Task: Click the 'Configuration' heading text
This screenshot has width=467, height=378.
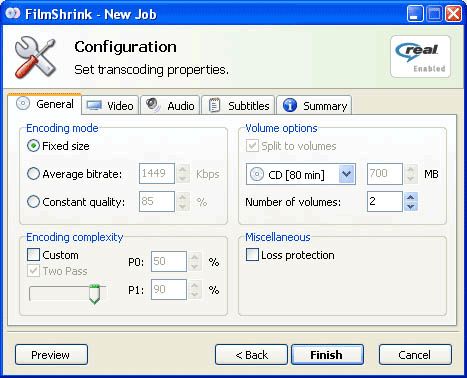Action: click(125, 47)
